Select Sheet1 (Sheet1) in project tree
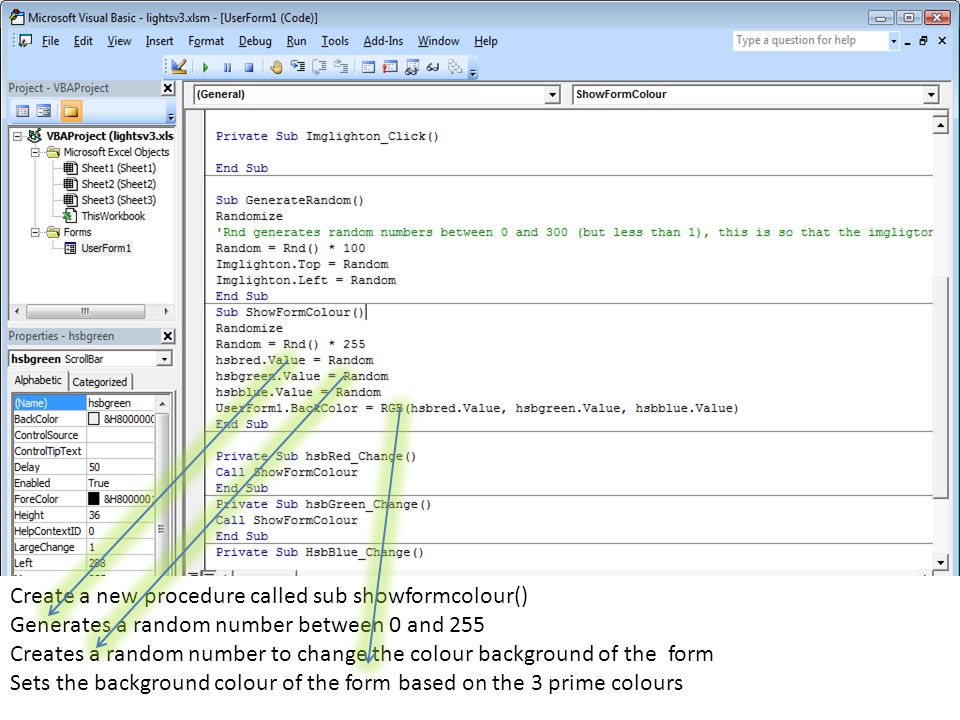 click(x=118, y=168)
